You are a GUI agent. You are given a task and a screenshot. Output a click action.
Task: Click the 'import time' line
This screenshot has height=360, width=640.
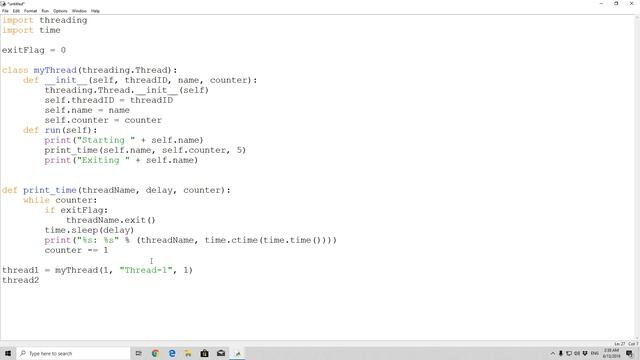click(x=31, y=30)
